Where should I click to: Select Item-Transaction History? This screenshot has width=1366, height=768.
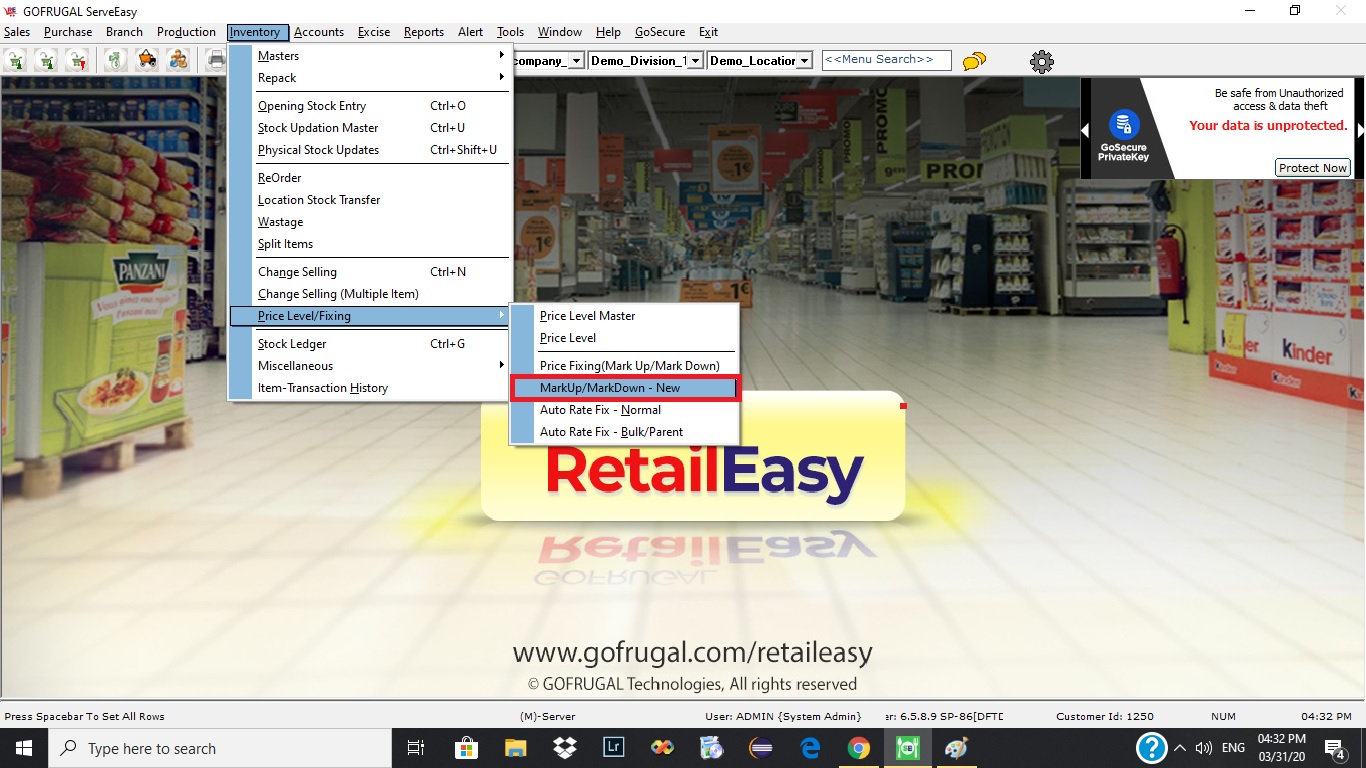click(370, 388)
